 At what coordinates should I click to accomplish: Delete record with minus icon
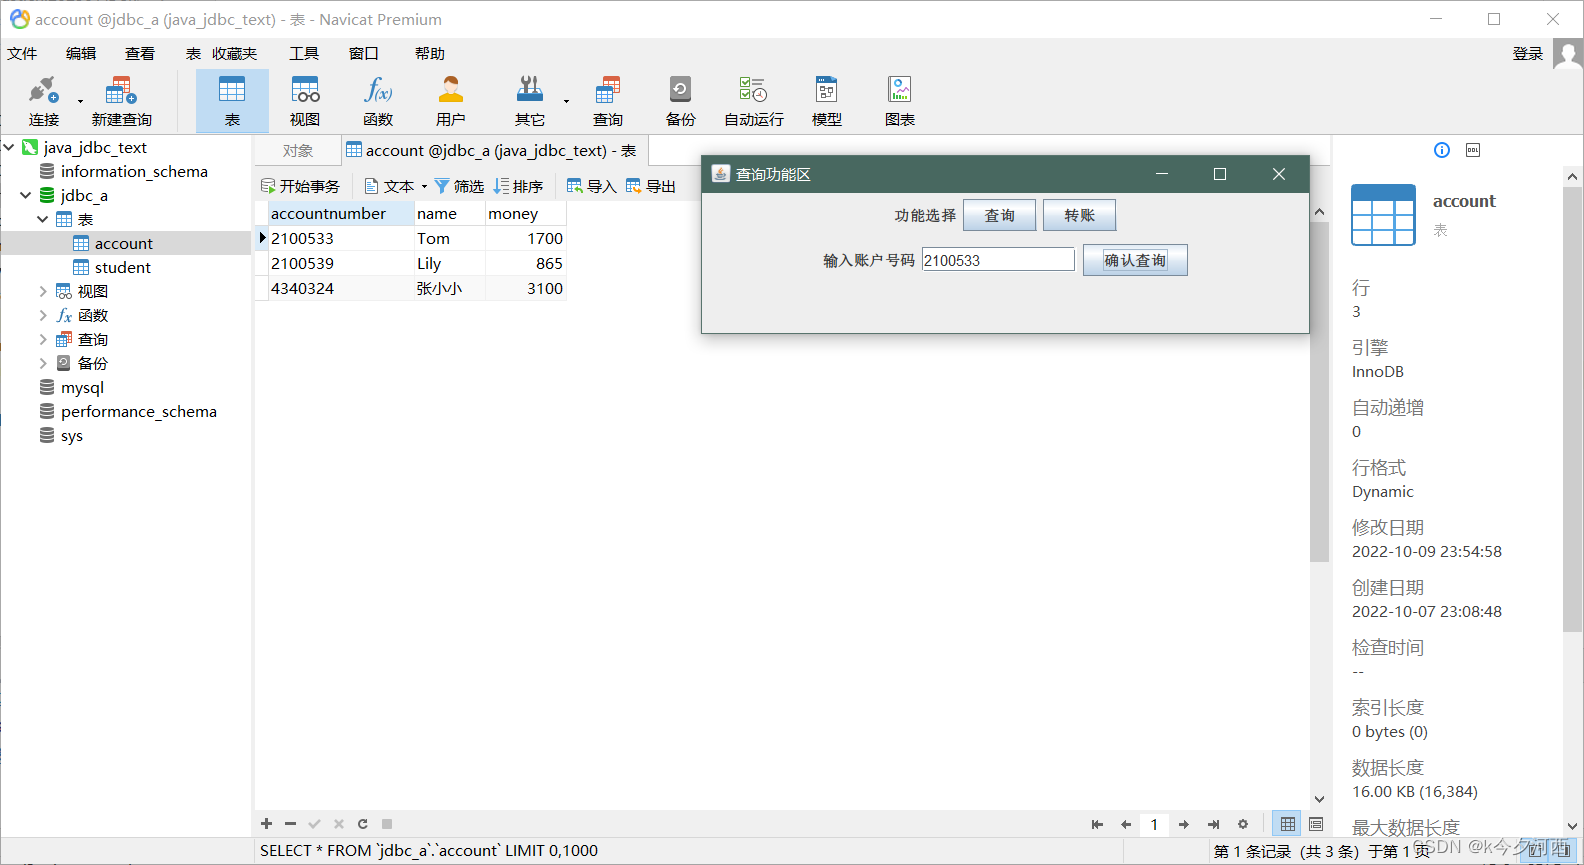(x=291, y=824)
